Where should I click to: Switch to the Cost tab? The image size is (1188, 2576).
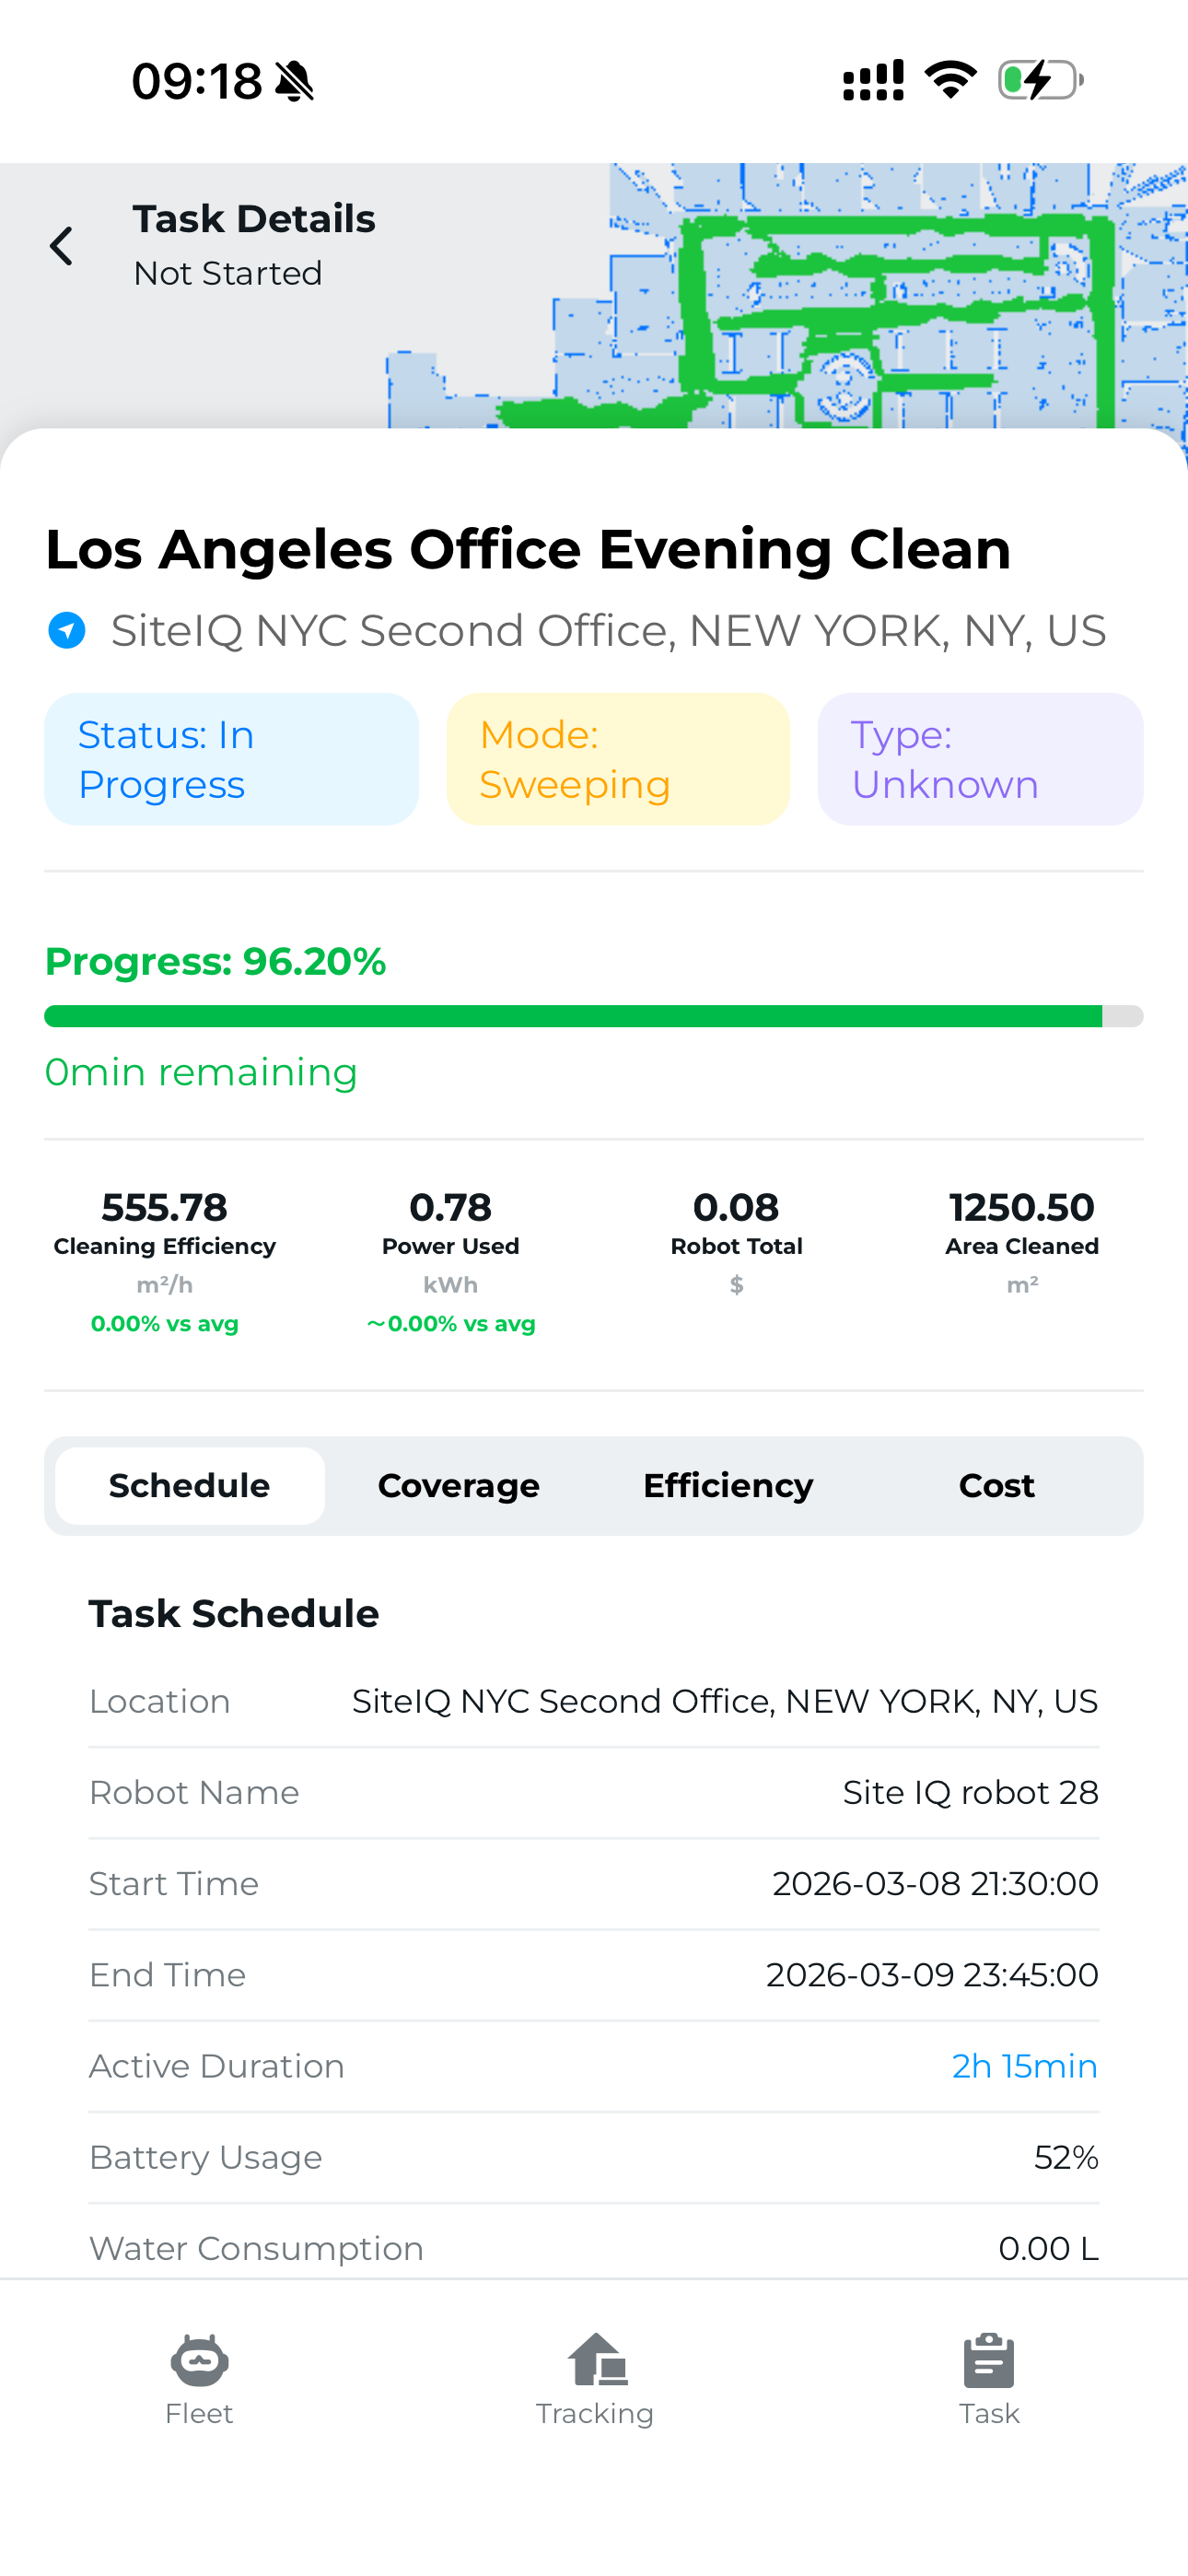[997, 1485]
